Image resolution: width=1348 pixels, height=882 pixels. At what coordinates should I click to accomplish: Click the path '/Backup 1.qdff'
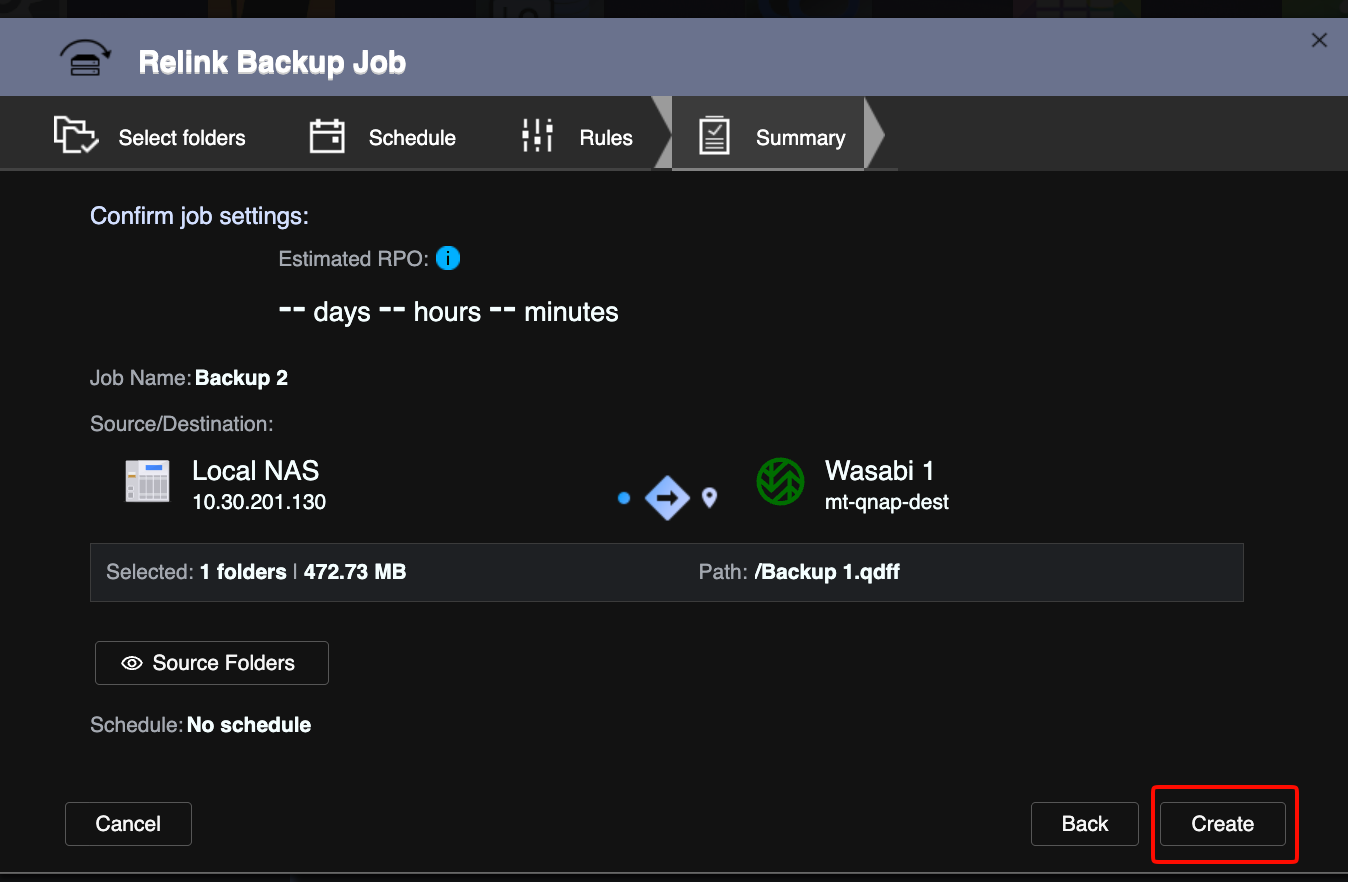[827, 572]
